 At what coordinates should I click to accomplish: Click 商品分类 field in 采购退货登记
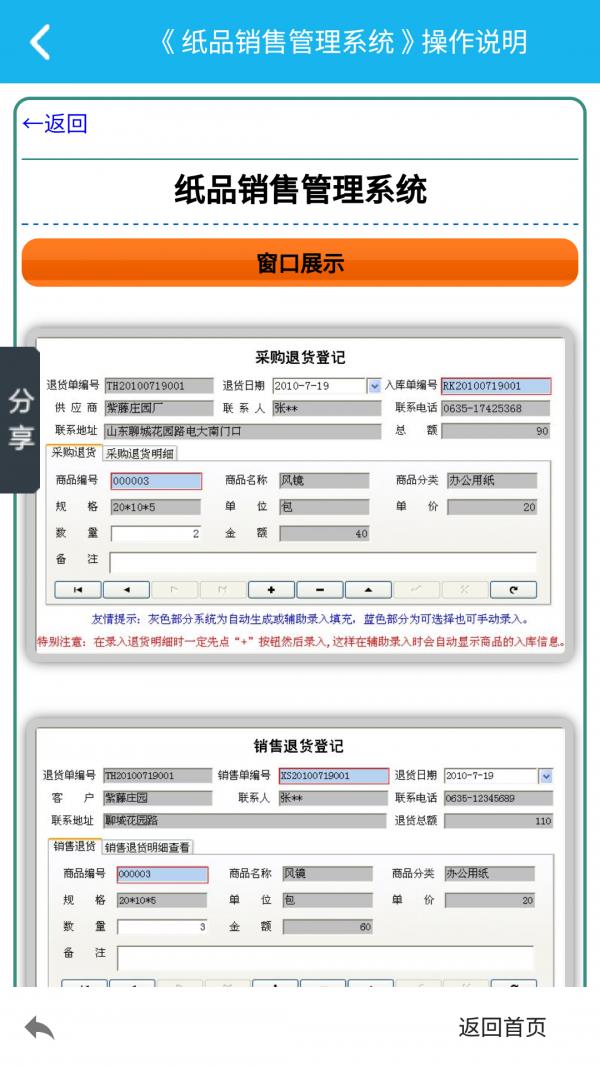coord(492,481)
